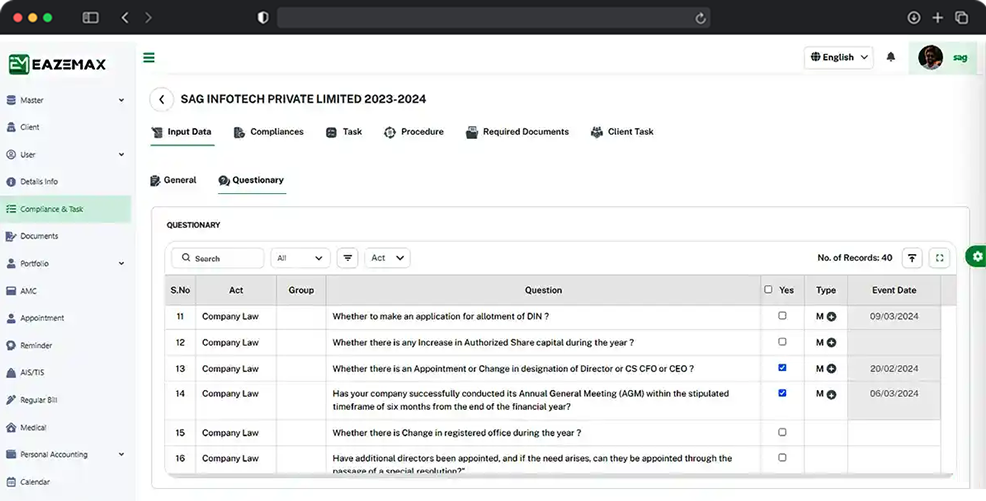Uncheck Yes for Appointment or Change of Director
986x501 pixels.
point(782,368)
